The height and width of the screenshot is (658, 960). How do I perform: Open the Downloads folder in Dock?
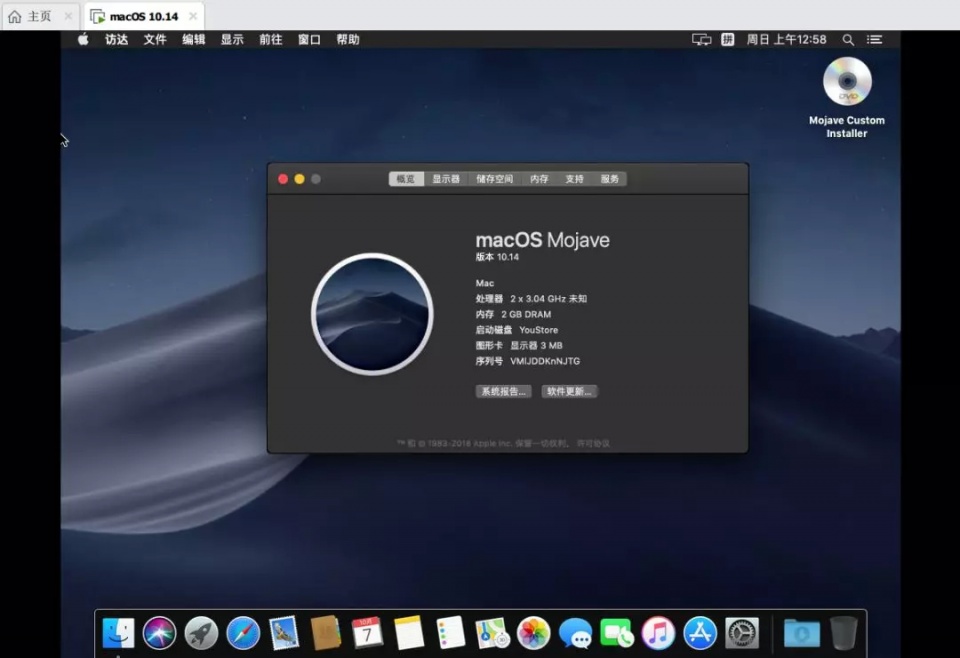(x=802, y=632)
